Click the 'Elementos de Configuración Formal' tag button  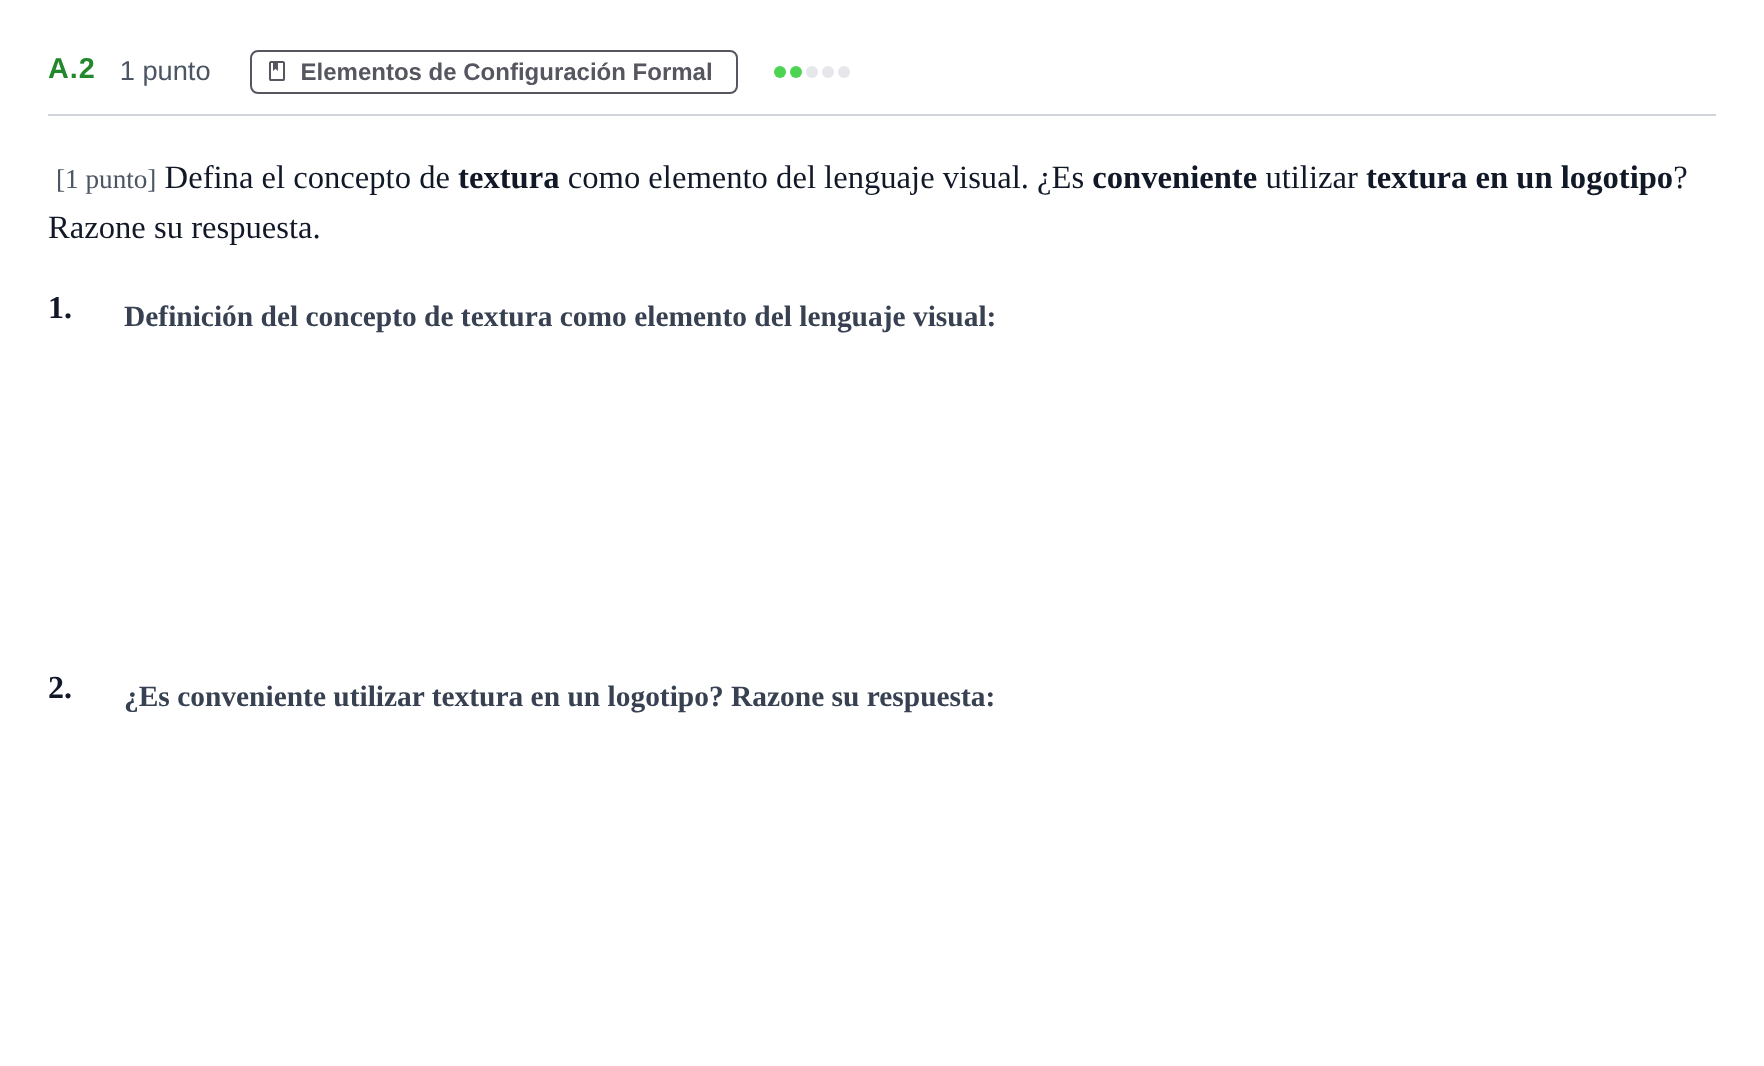pyautogui.click(x=493, y=72)
